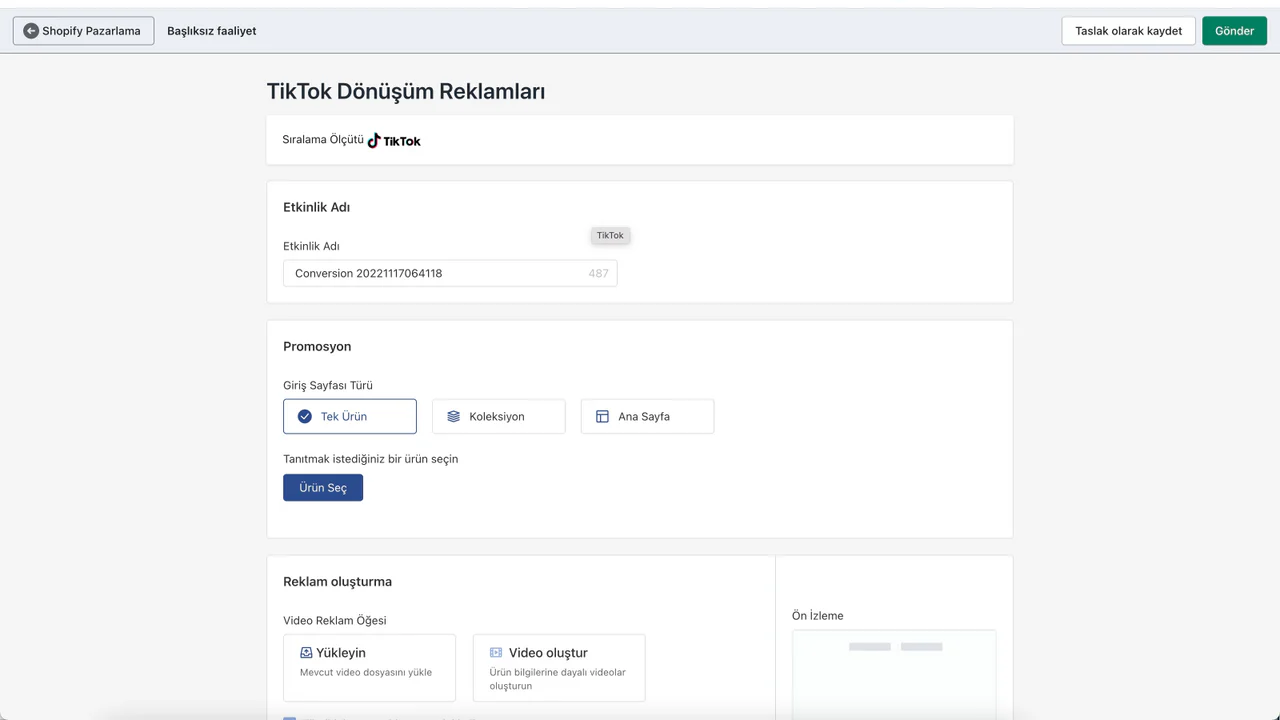
Task: Submit using the Gönder button
Action: coord(1234,31)
